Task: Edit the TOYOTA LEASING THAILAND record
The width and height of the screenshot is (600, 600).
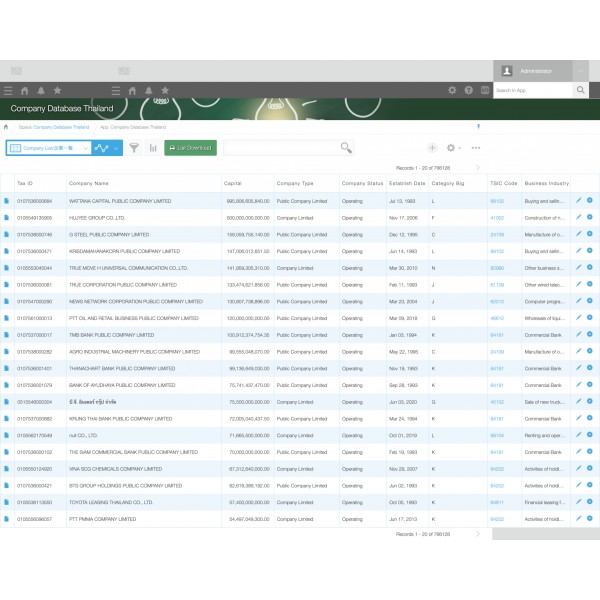Action: tap(579, 501)
